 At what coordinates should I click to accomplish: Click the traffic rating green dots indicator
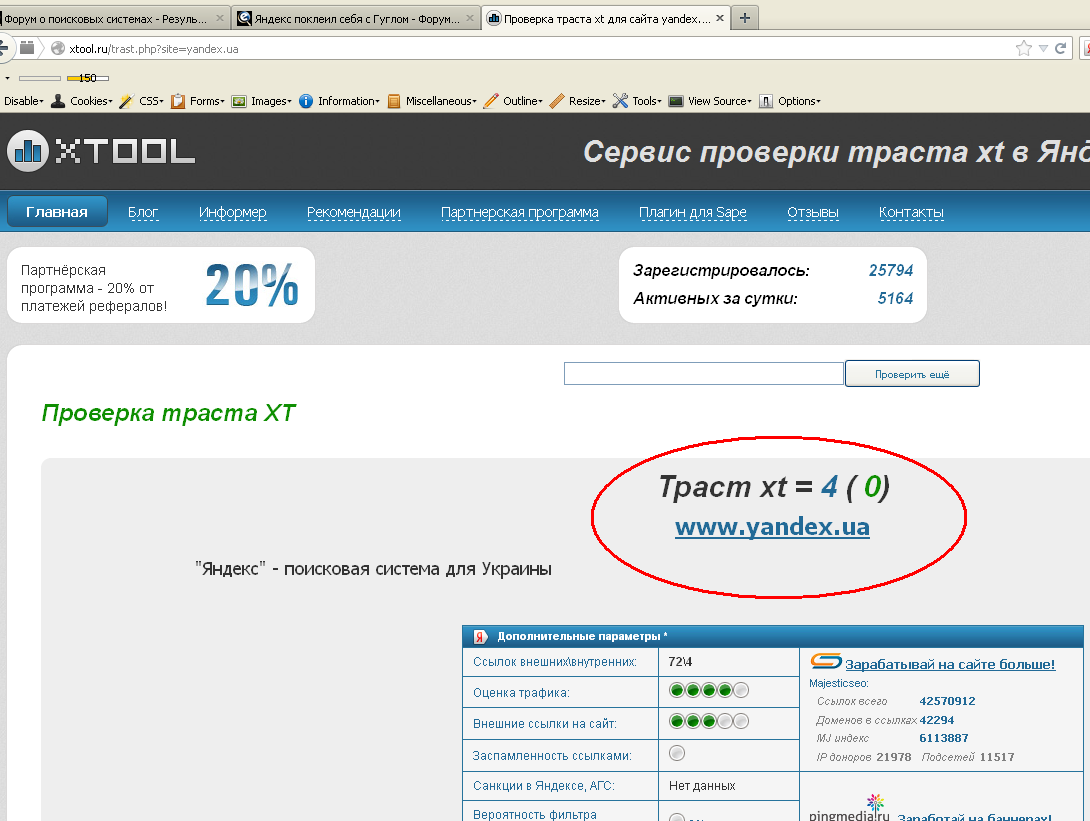tap(708, 690)
